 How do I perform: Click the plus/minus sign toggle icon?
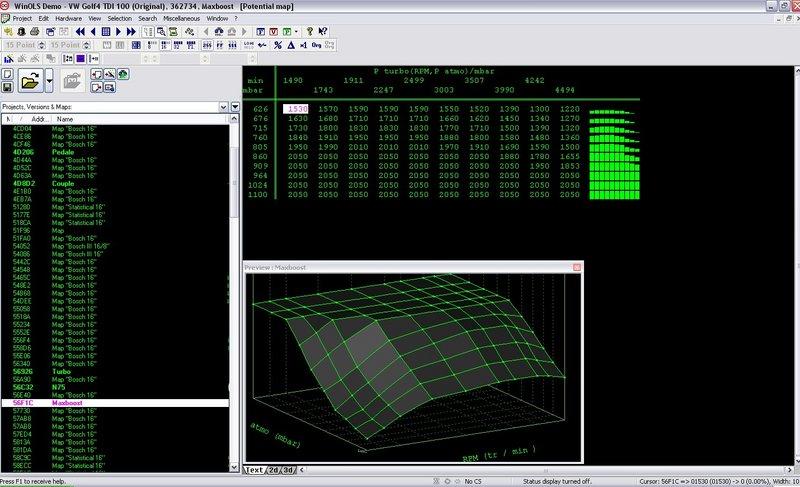coord(262,45)
